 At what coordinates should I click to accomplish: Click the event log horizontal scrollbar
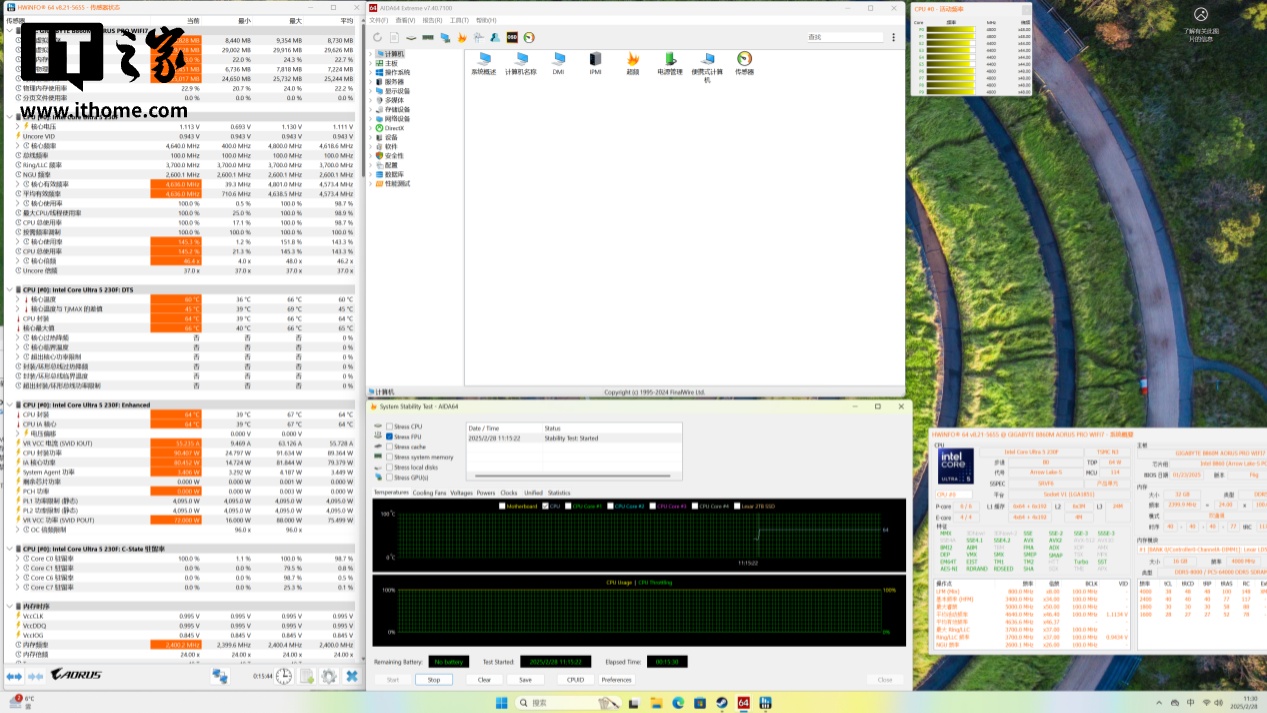[574, 474]
